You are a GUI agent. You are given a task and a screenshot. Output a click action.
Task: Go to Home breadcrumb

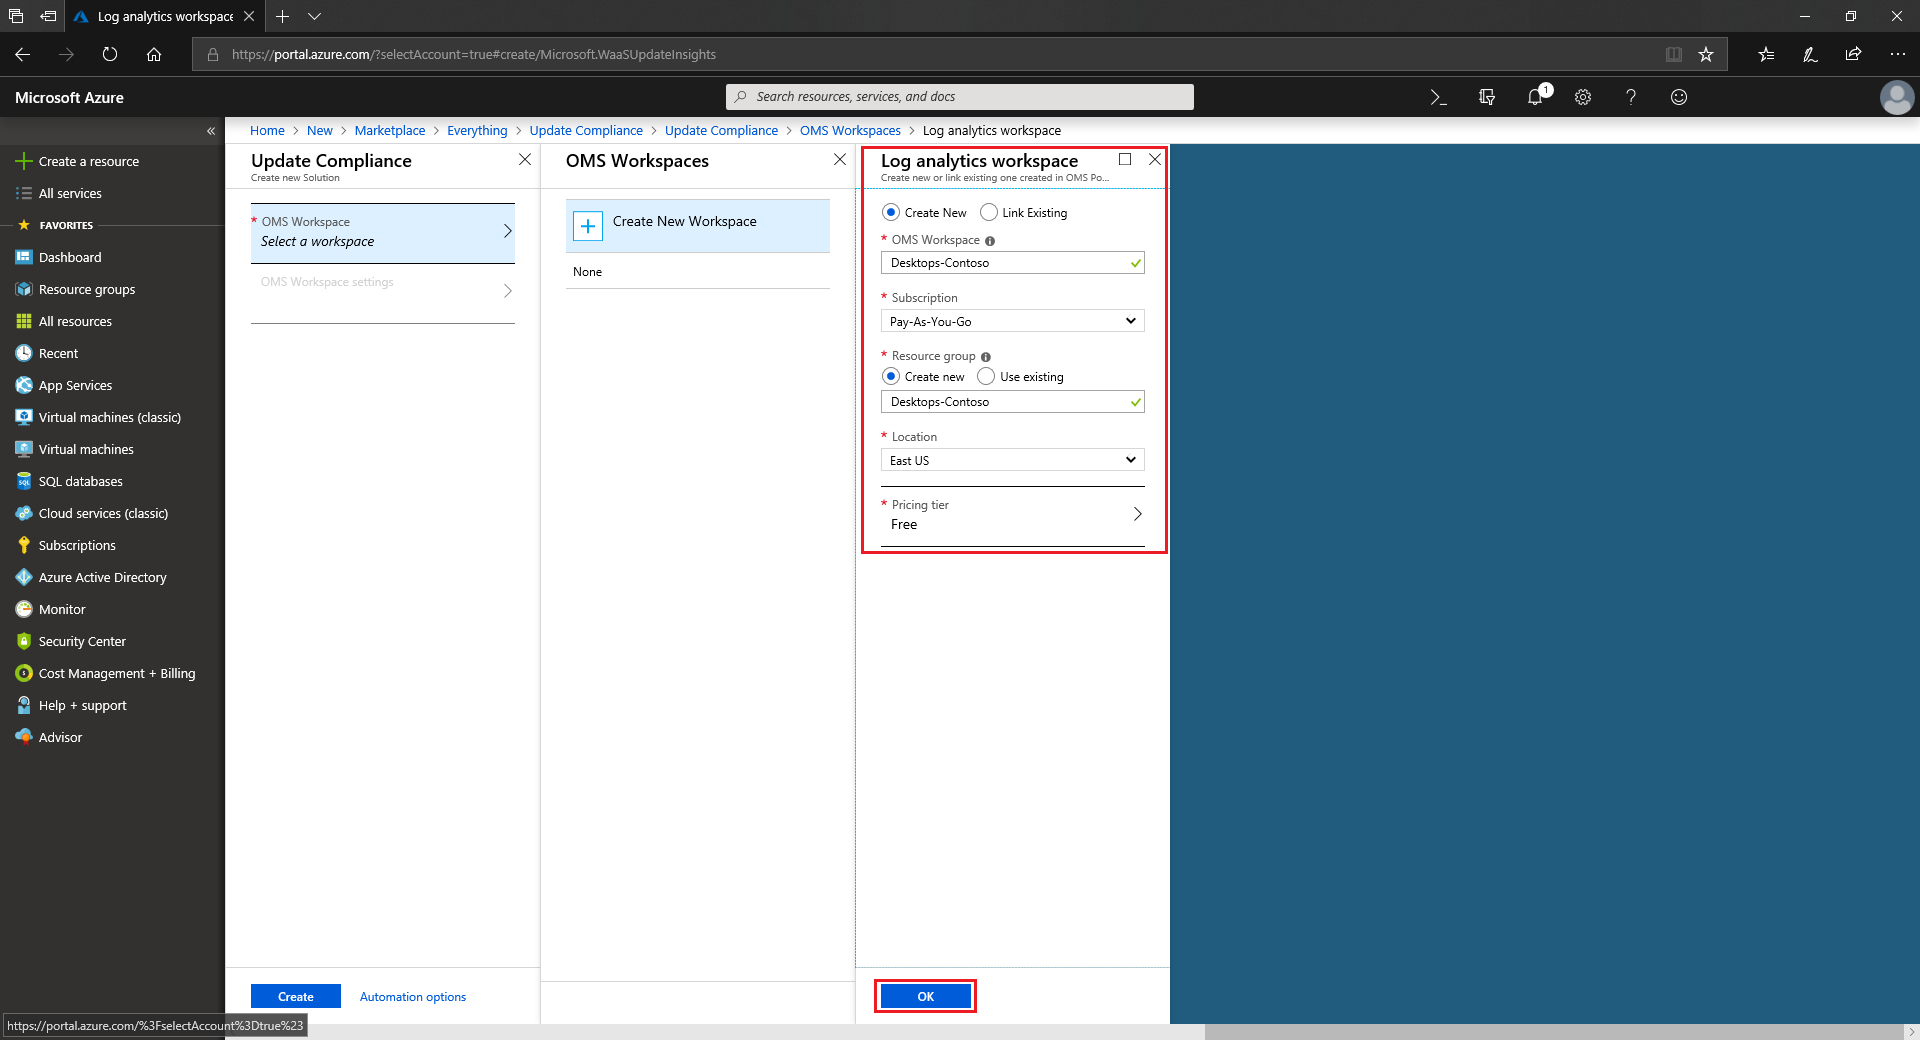pyautogui.click(x=267, y=131)
